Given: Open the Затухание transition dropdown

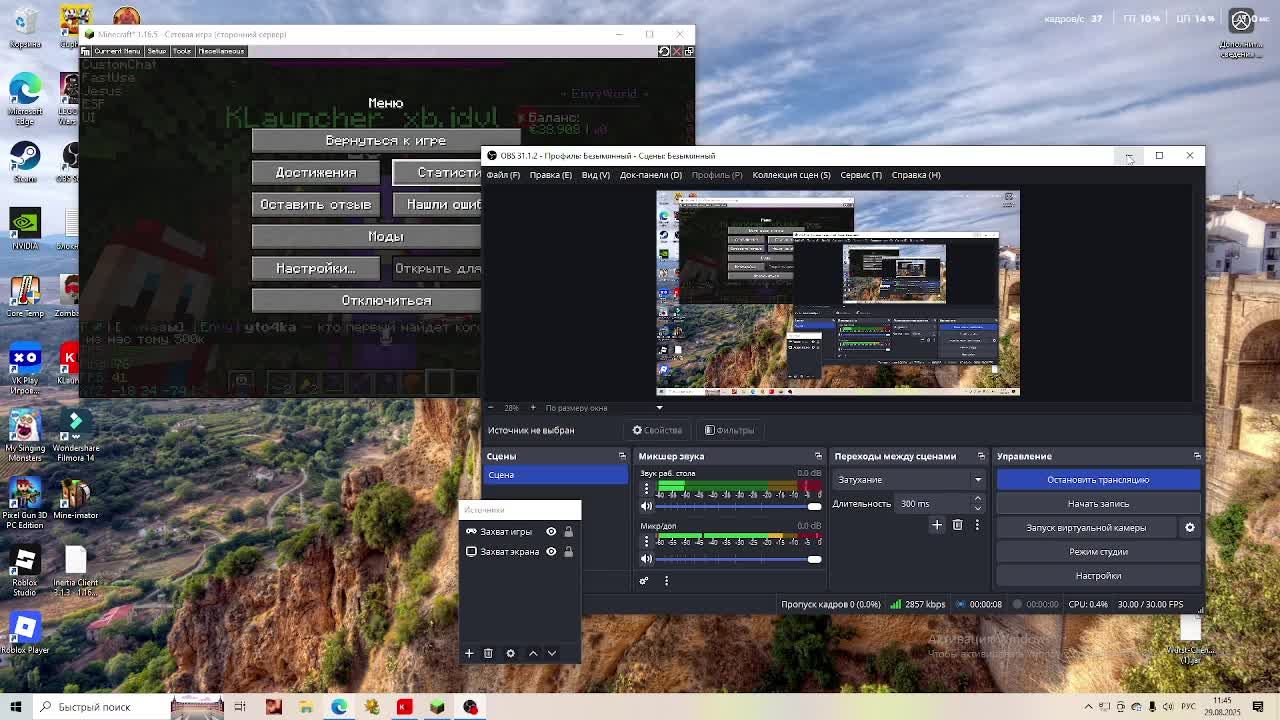Looking at the screenshot, I should pyautogui.click(x=910, y=480).
